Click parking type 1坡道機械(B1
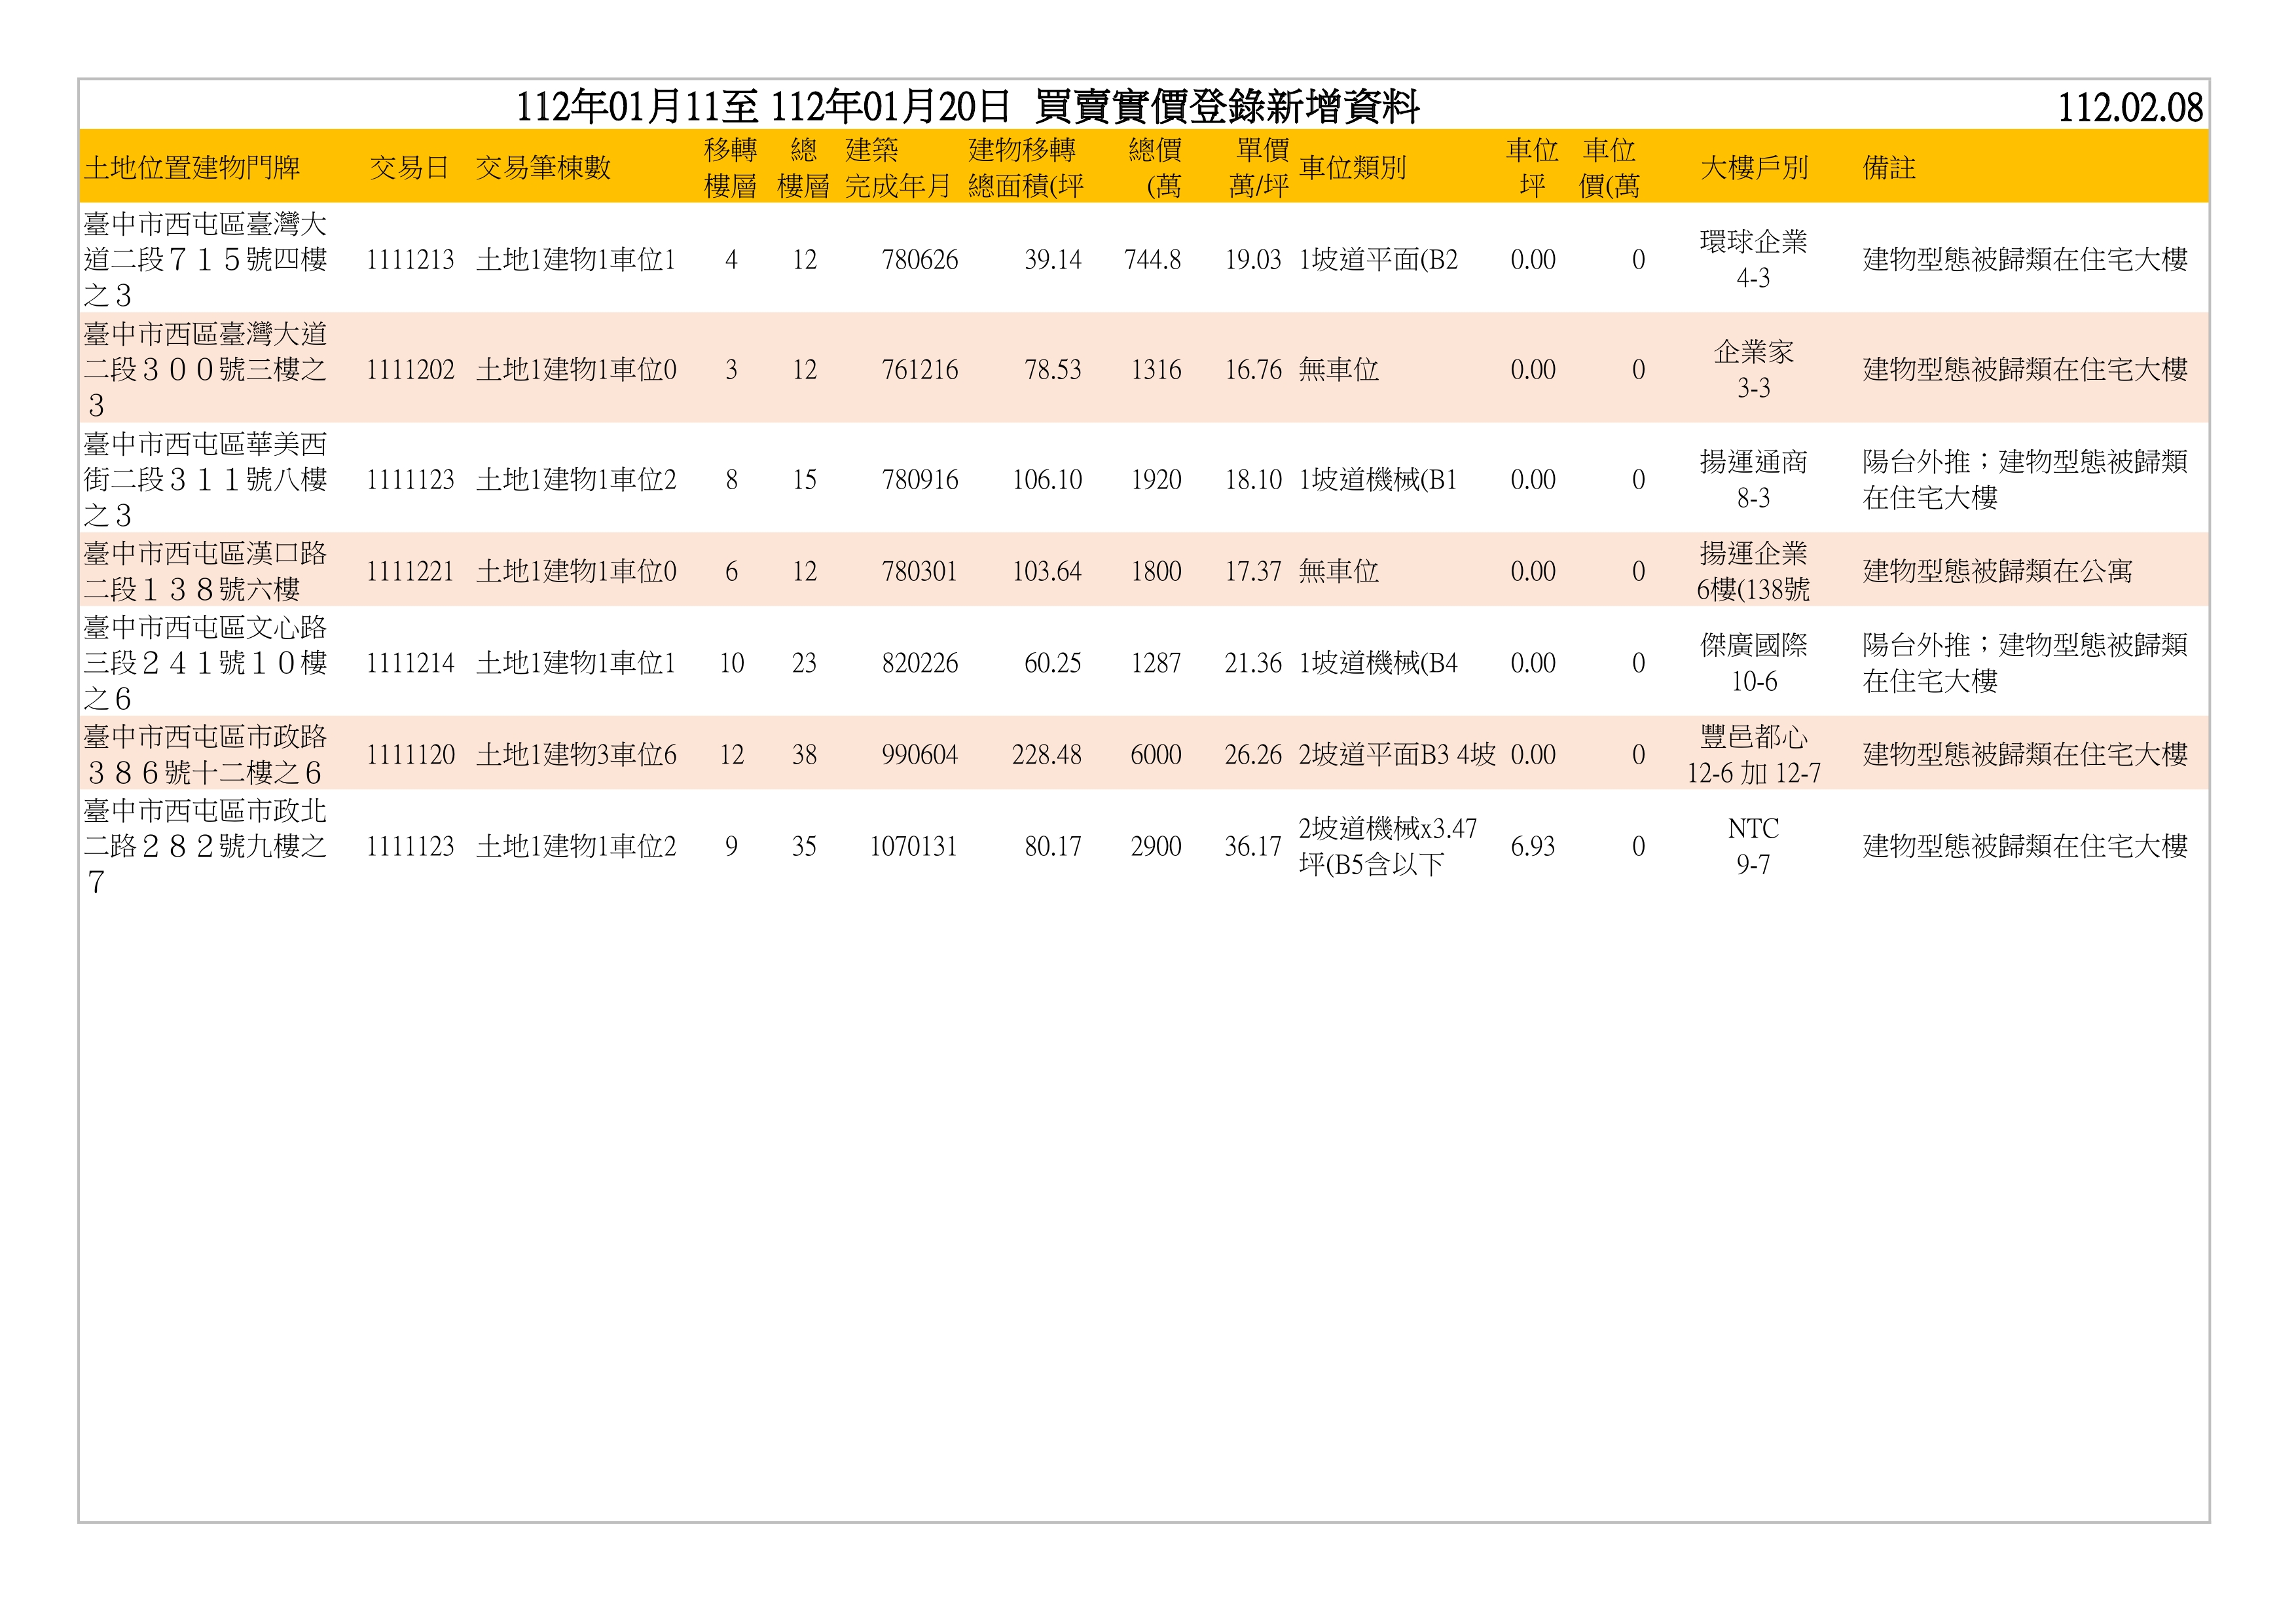 tap(1378, 480)
